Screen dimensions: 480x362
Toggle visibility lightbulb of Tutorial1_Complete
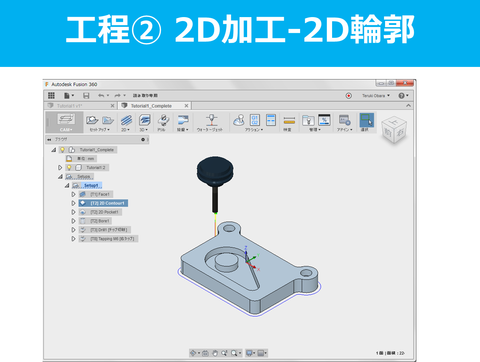63,150
